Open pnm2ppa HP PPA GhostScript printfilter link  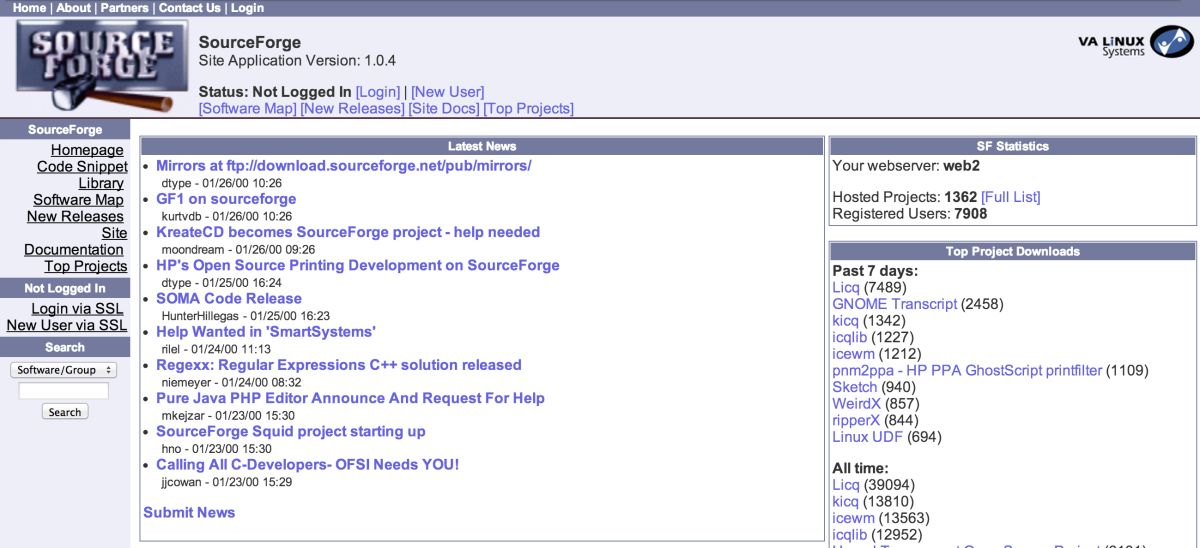point(967,370)
